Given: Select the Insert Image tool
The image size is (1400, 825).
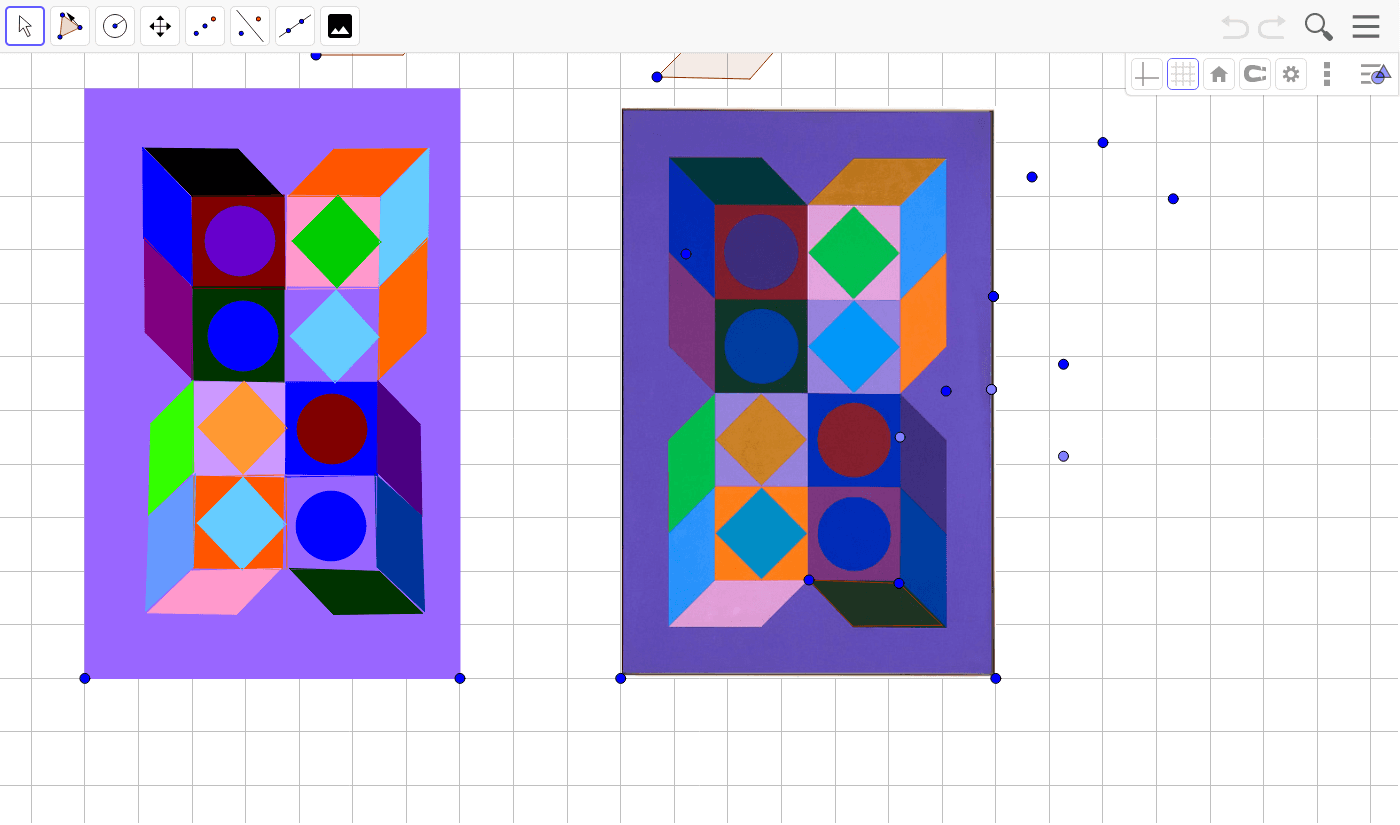Looking at the screenshot, I should (340, 26).
